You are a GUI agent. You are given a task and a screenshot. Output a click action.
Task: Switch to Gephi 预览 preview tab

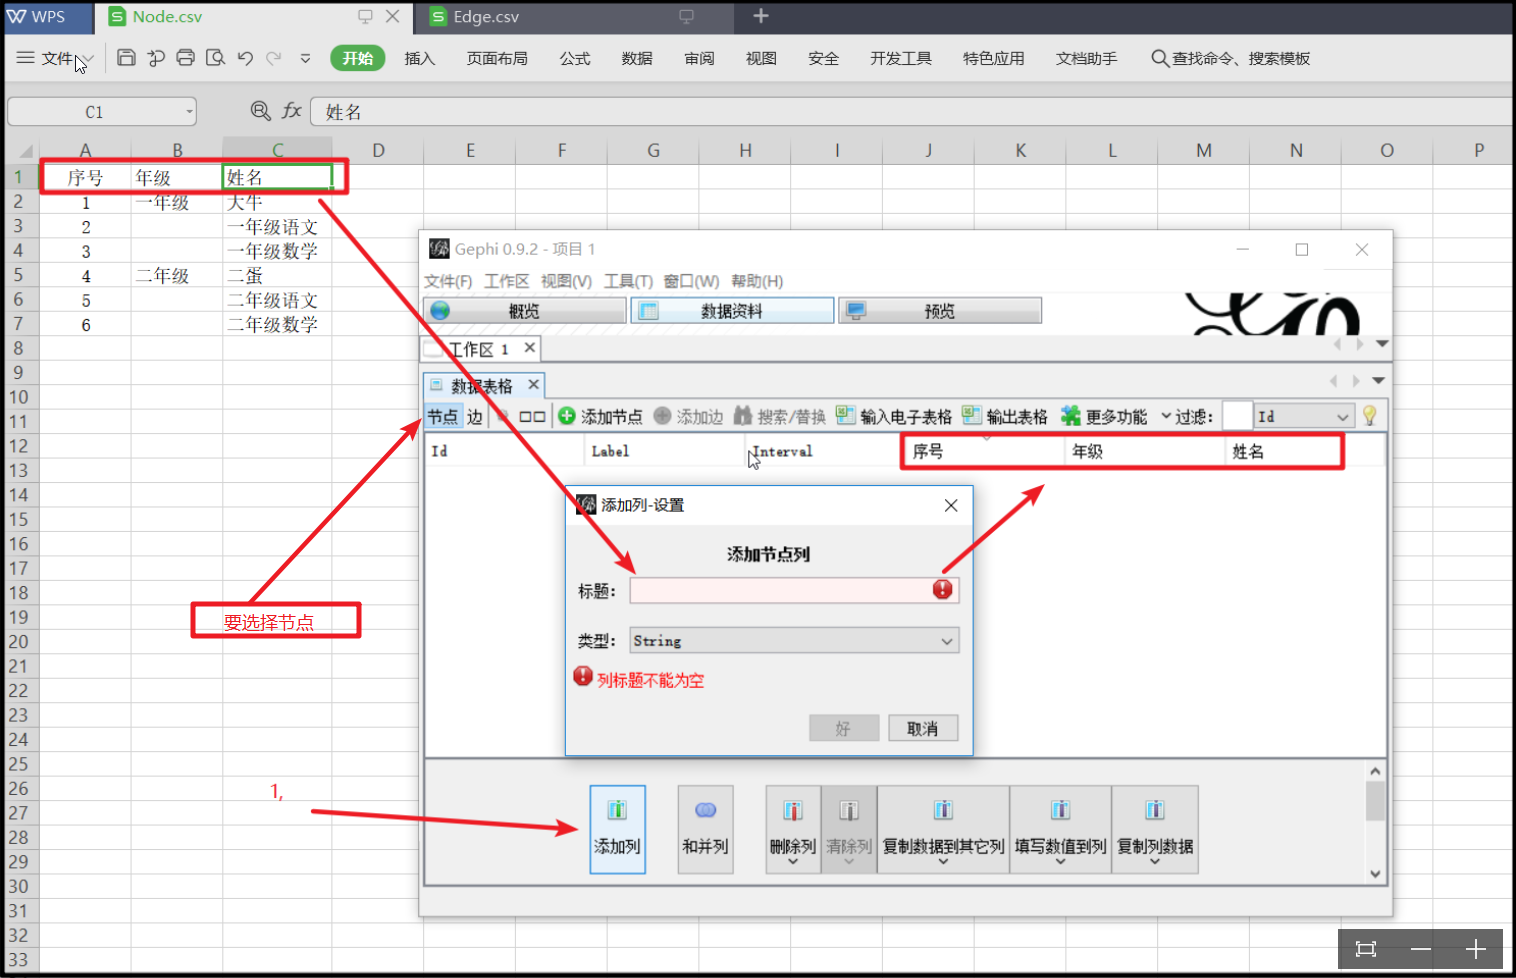click(940, 311)
